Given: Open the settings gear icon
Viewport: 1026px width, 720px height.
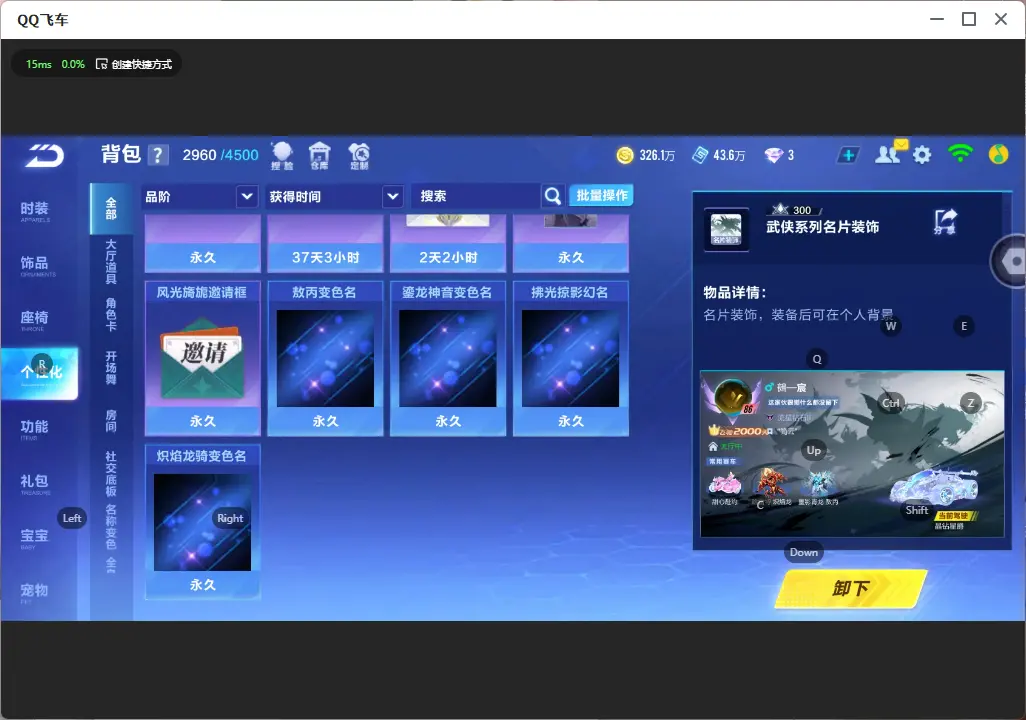Looking at the screenshot, I should 922,155.
